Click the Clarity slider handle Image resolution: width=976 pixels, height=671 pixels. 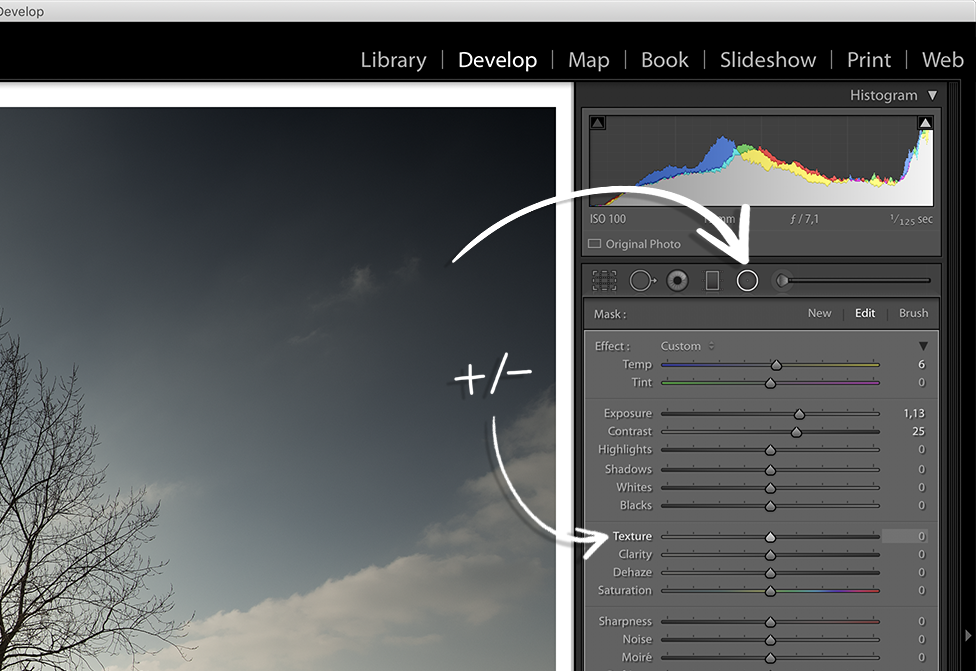[771, 555]
